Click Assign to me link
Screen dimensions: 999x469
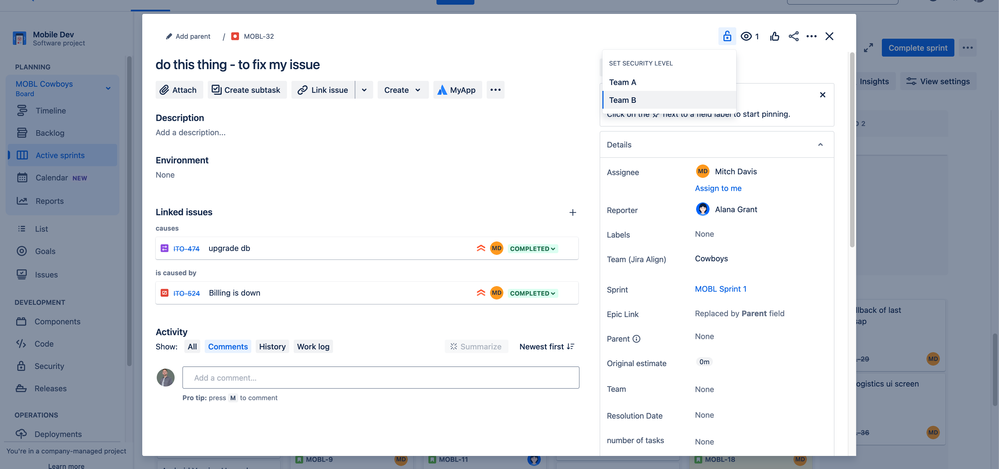(718, 188)
